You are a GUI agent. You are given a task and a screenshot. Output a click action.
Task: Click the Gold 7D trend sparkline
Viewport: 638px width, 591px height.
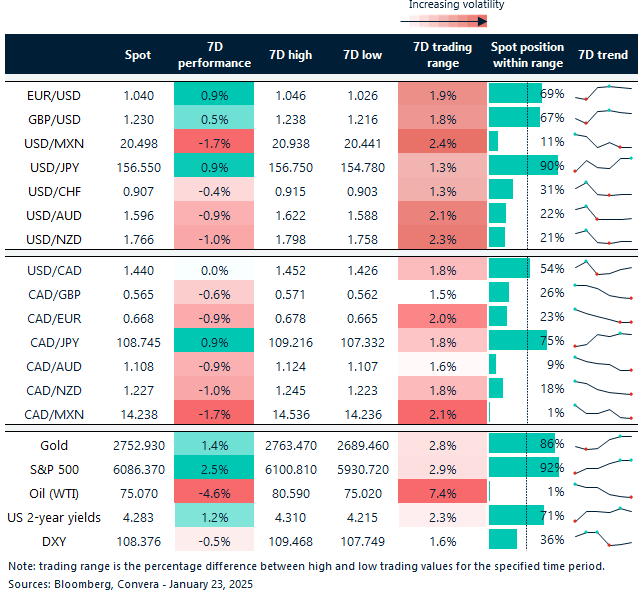click(x=603, y=442)
